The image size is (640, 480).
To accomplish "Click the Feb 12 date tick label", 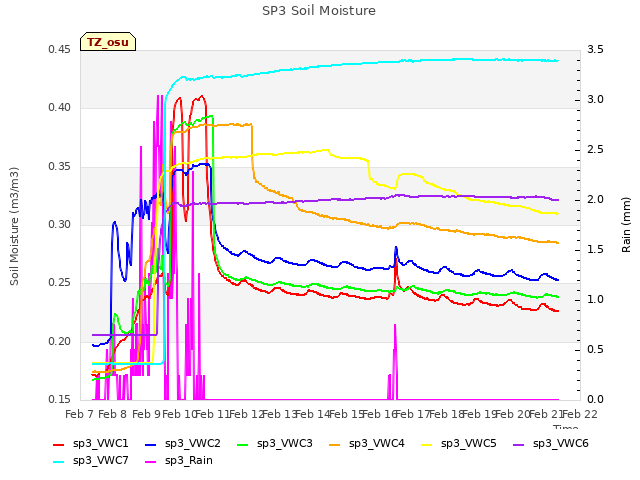I will 246,414.
